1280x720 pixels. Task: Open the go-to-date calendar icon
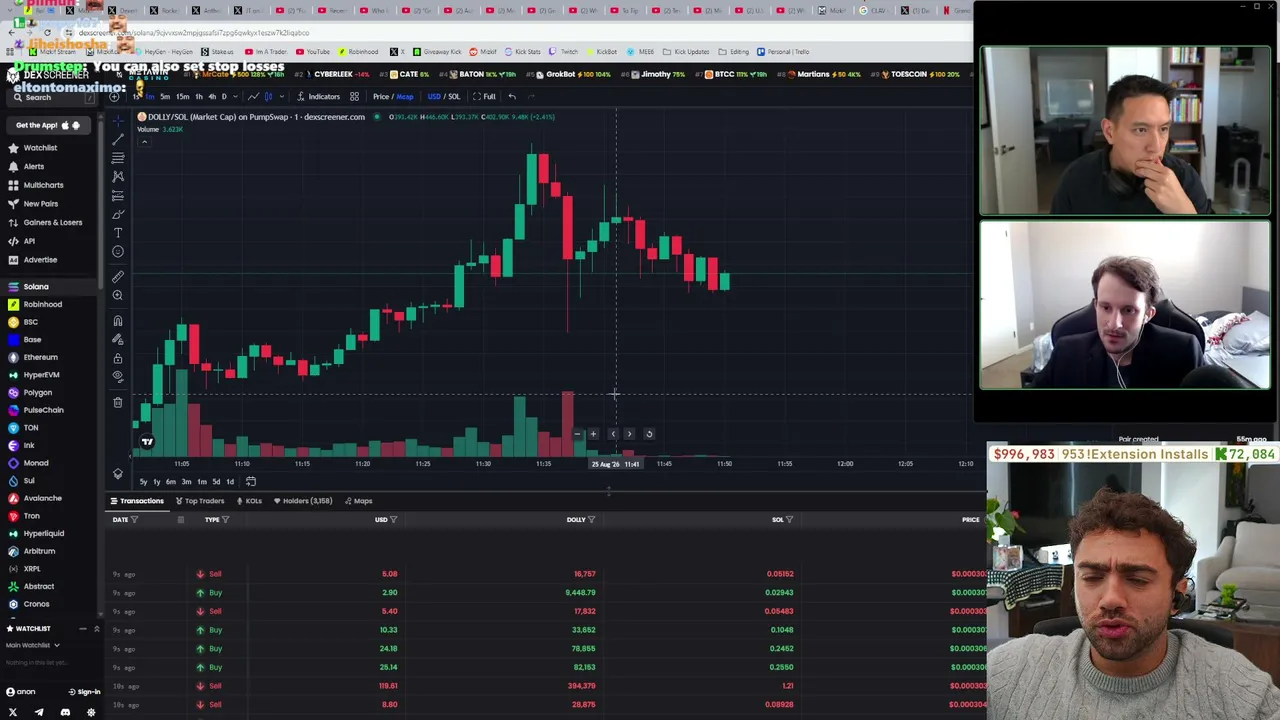point(251,481)
